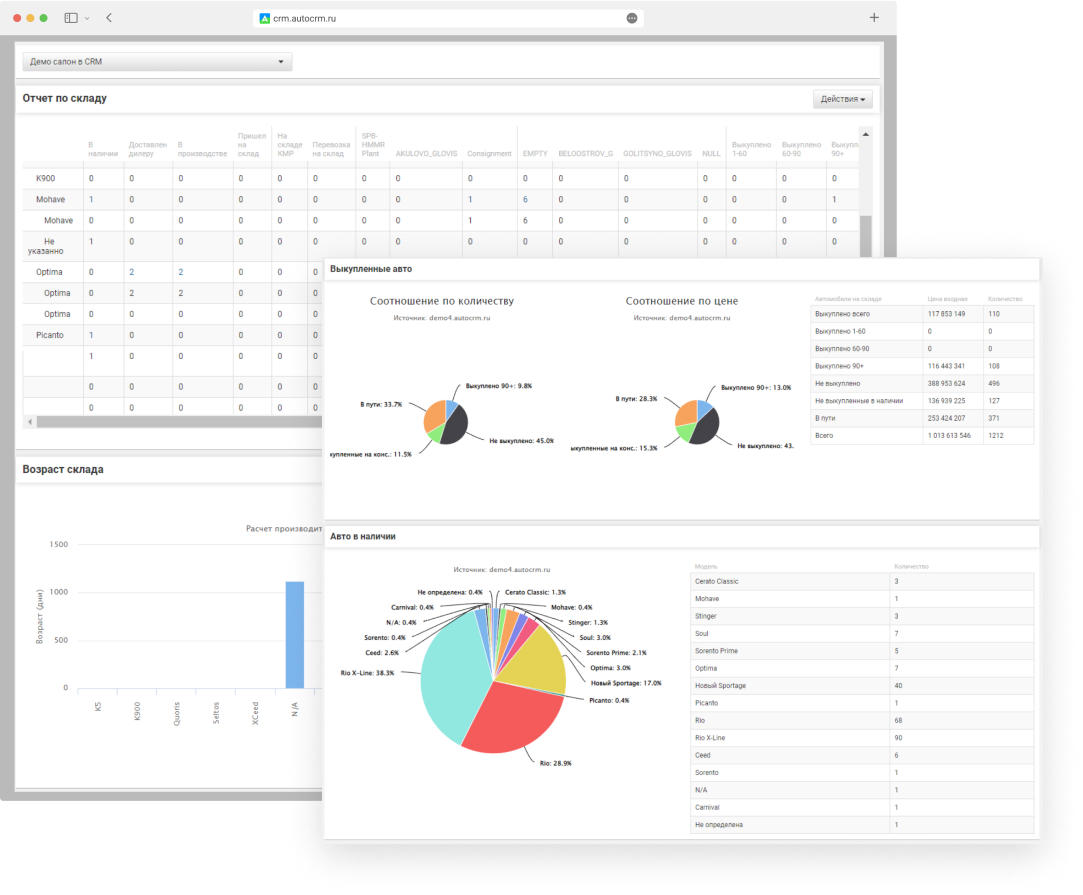
Task: Toggle the Safari sidebar icon
Action: click(x=71, y=18)
